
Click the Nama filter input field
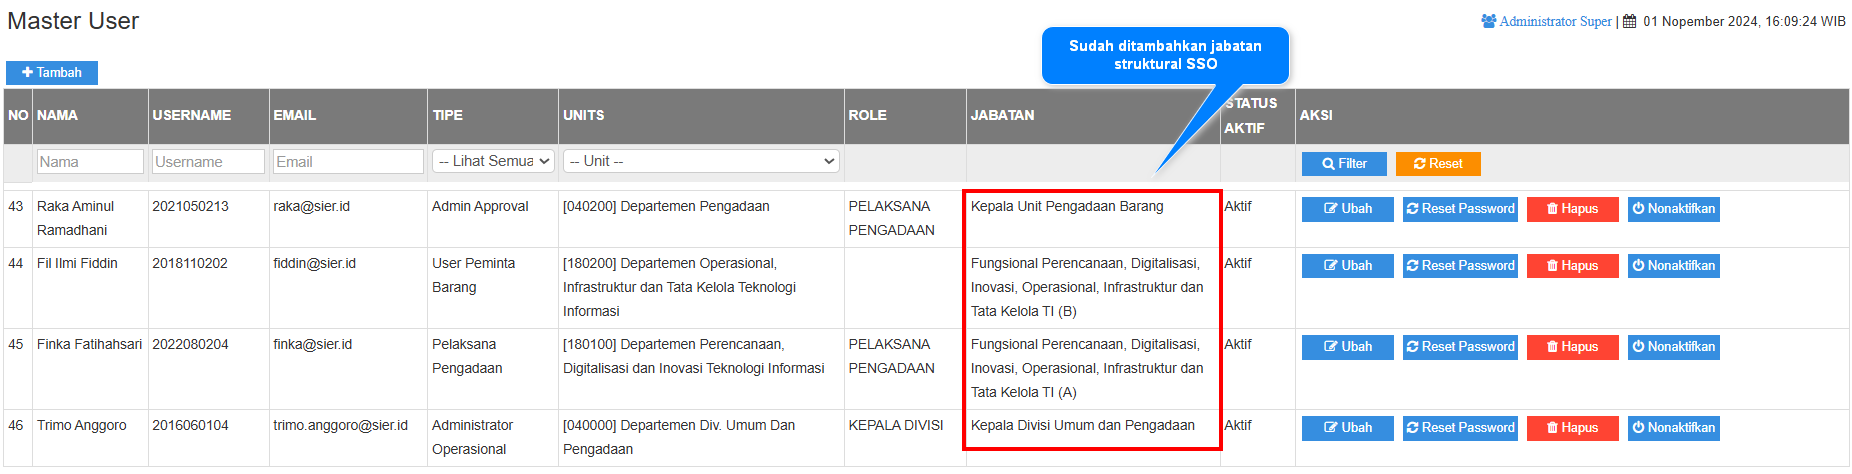pyautogui.click(x=90, y=162)
